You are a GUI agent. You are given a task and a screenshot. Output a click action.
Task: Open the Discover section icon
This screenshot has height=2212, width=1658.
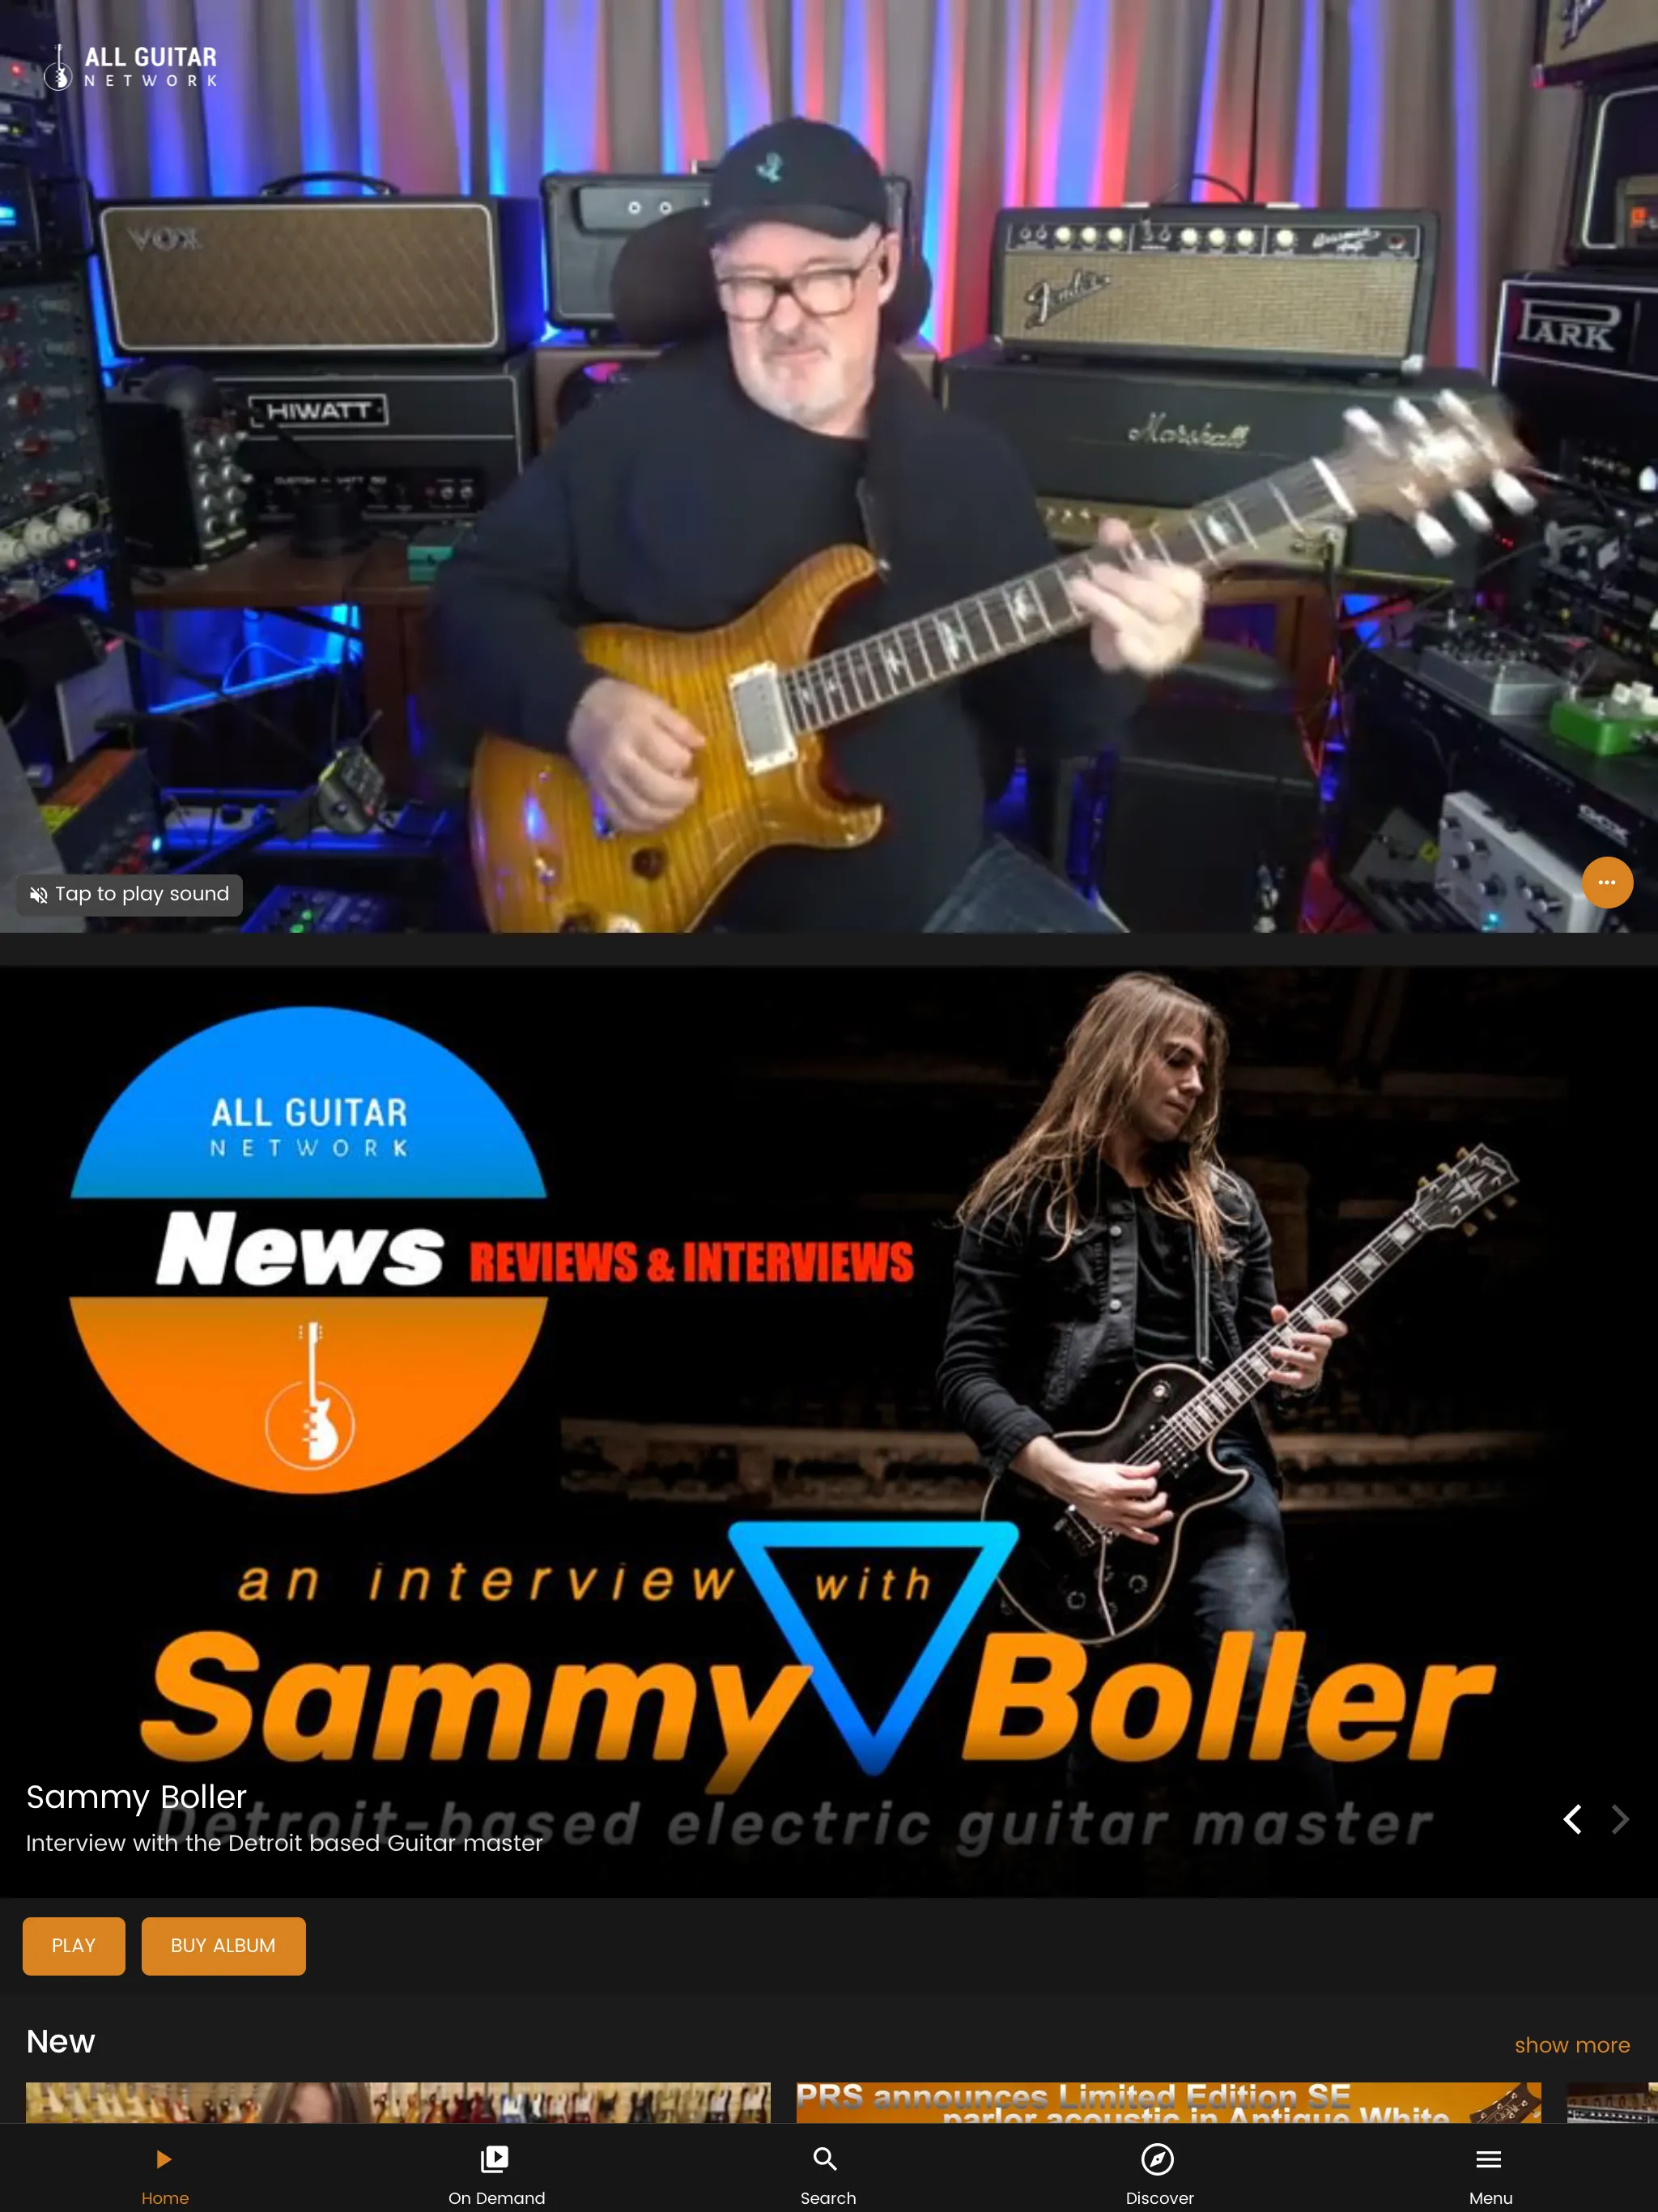(1158, 2159)
